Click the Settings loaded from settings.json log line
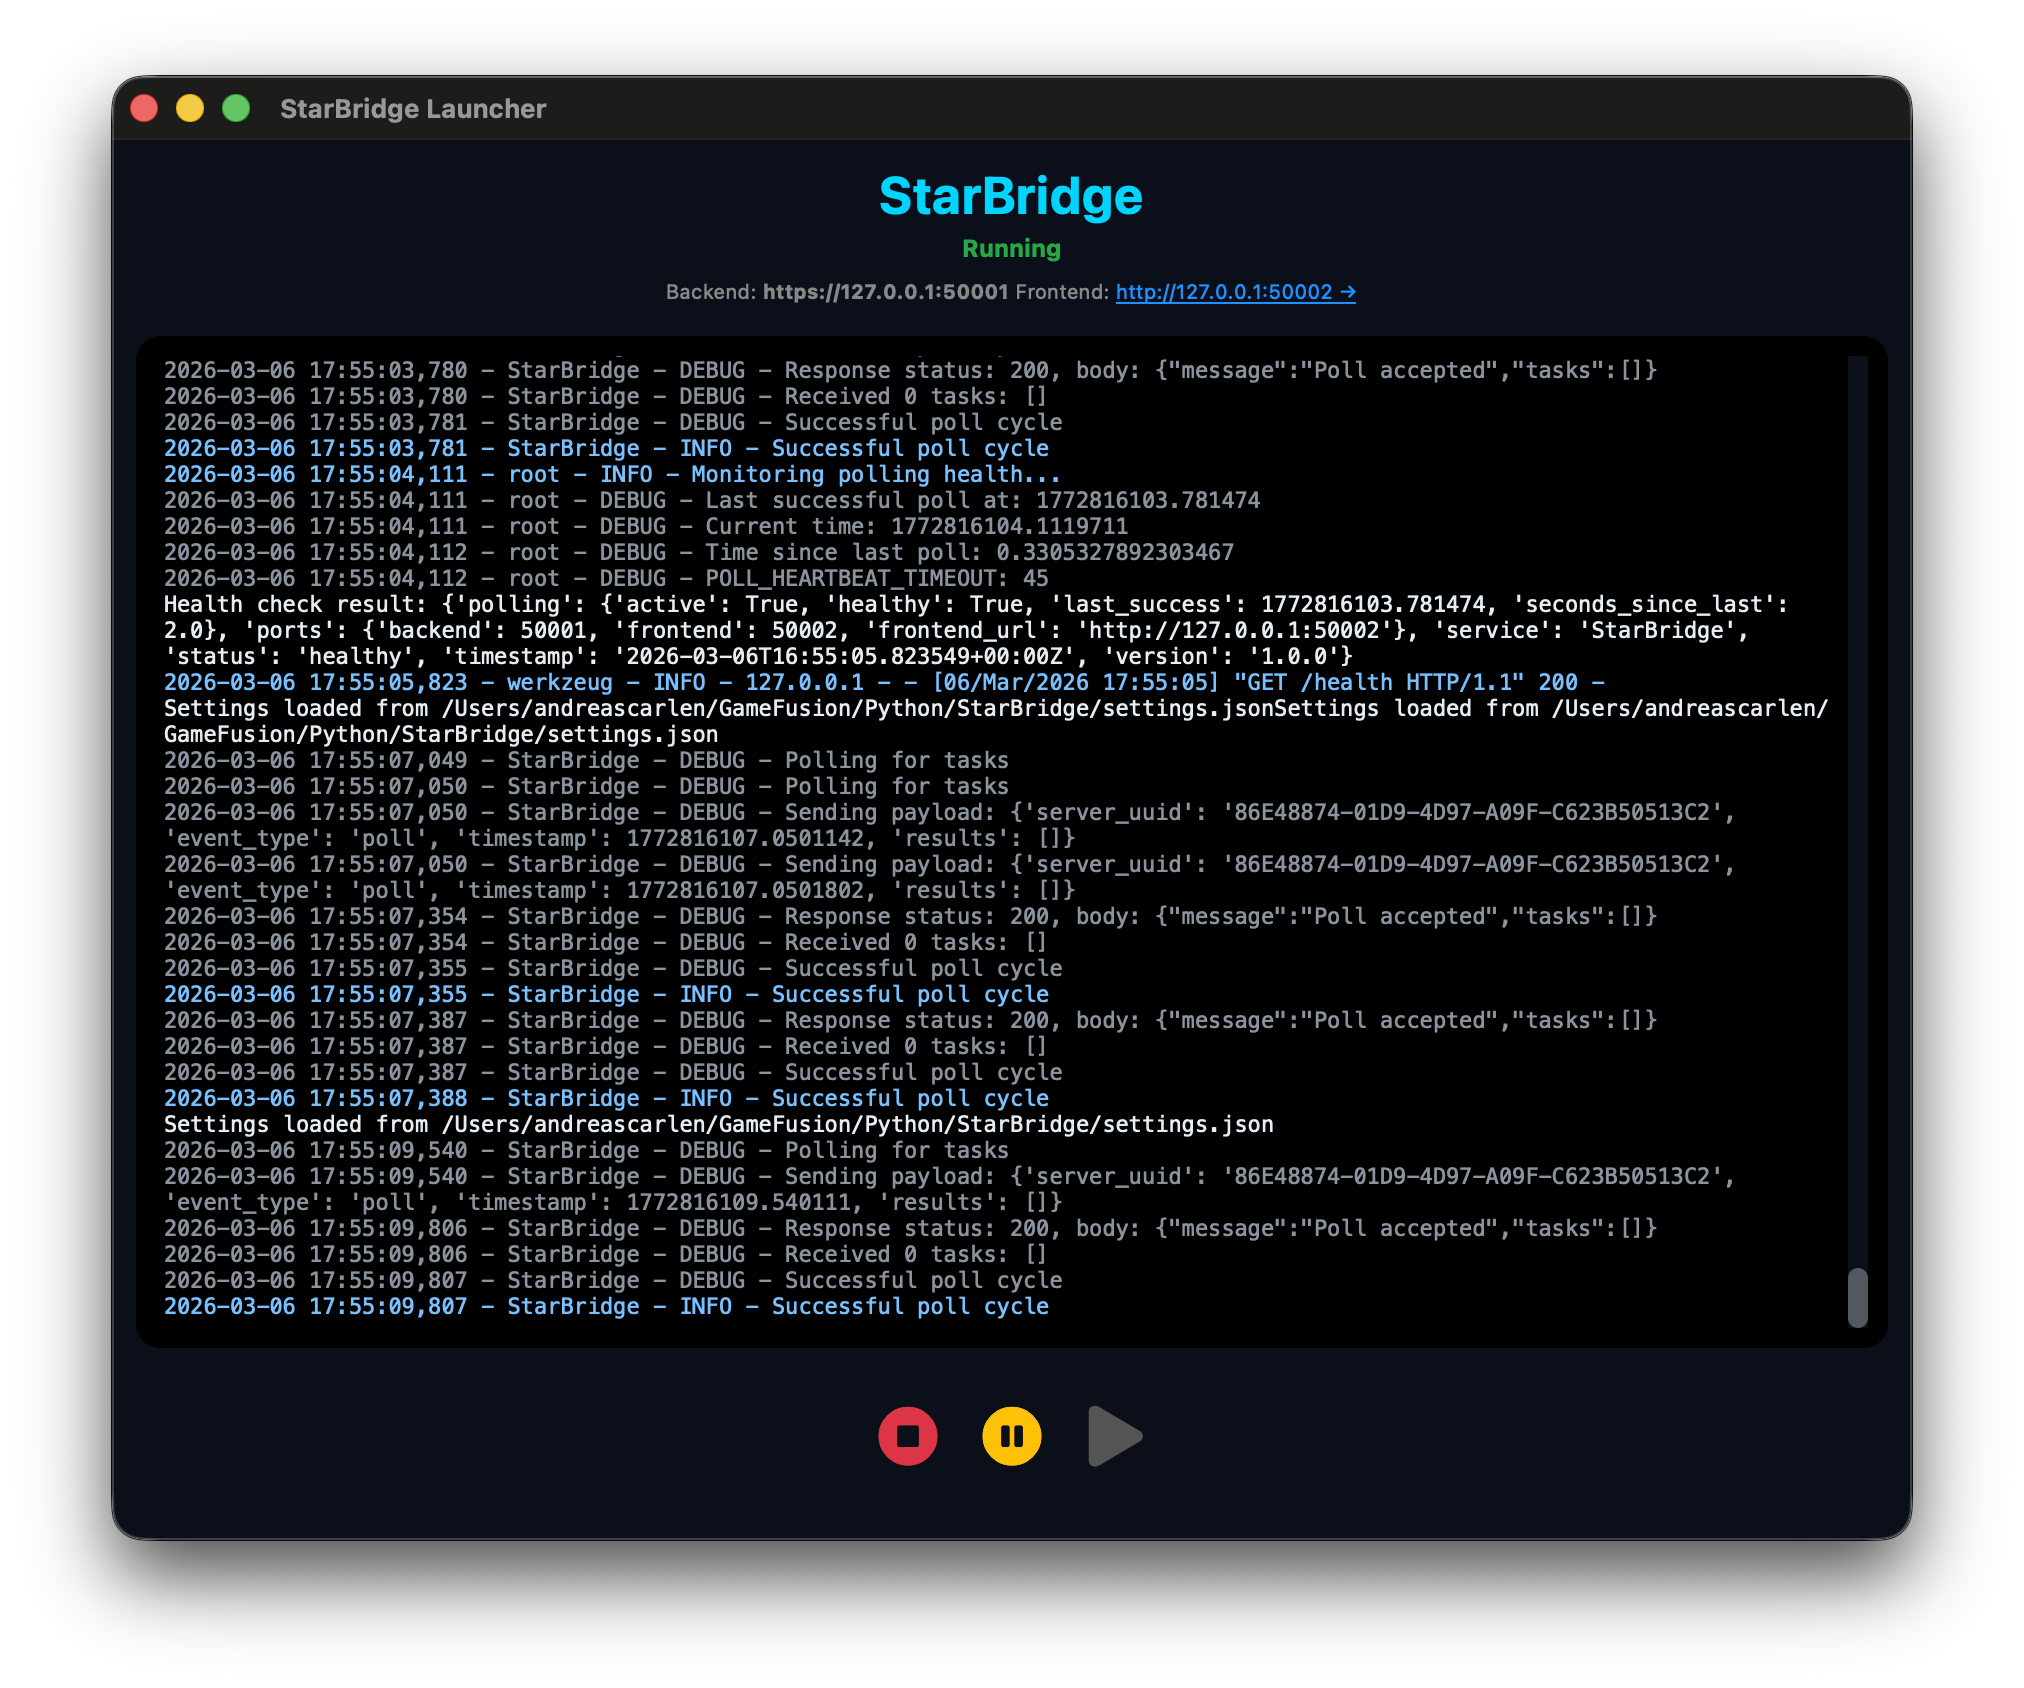2024x1688 pixels. 718,1124
